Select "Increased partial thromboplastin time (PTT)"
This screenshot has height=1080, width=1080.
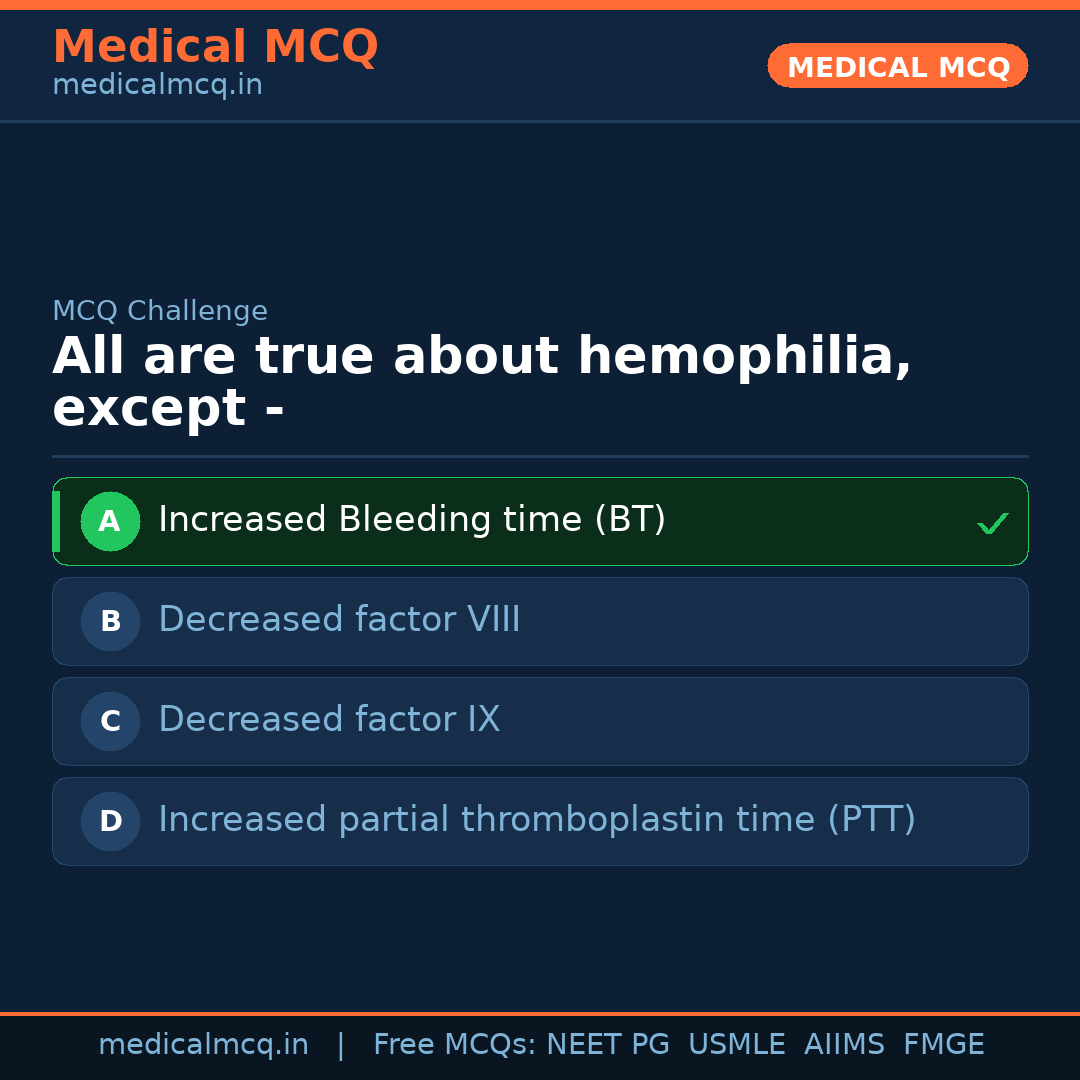click(x=537, y=820)
